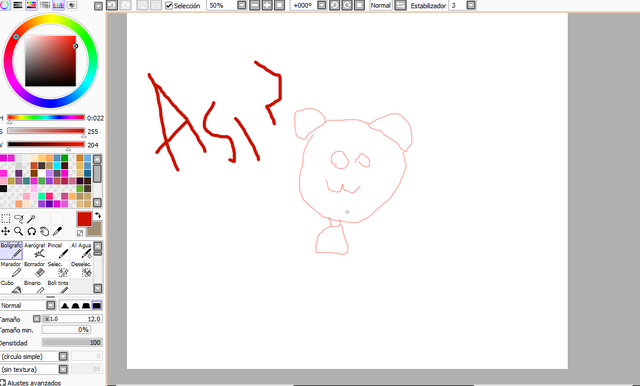640x386 pixels.
Task: Toggle the swatches panel icon
Action: (58, 5)
